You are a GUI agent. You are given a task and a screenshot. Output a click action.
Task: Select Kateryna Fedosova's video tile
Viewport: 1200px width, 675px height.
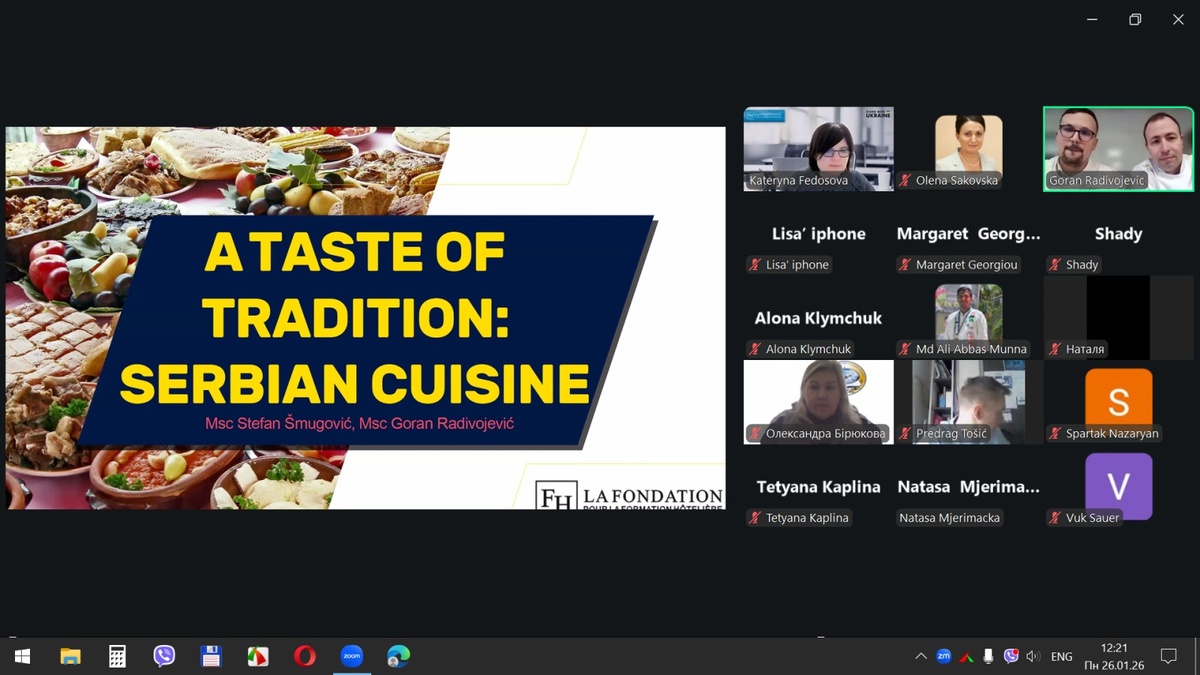(818, 148)
